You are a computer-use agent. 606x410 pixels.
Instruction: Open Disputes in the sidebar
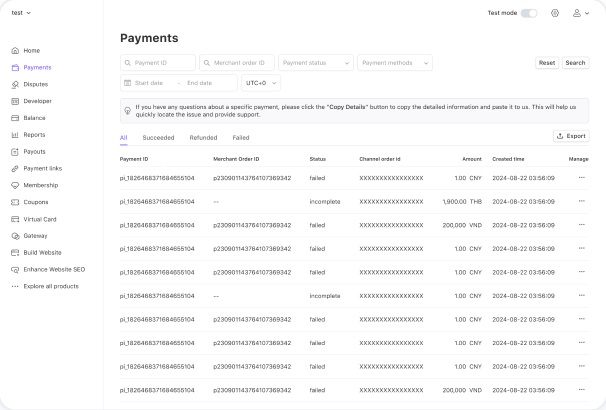point(36,84)
